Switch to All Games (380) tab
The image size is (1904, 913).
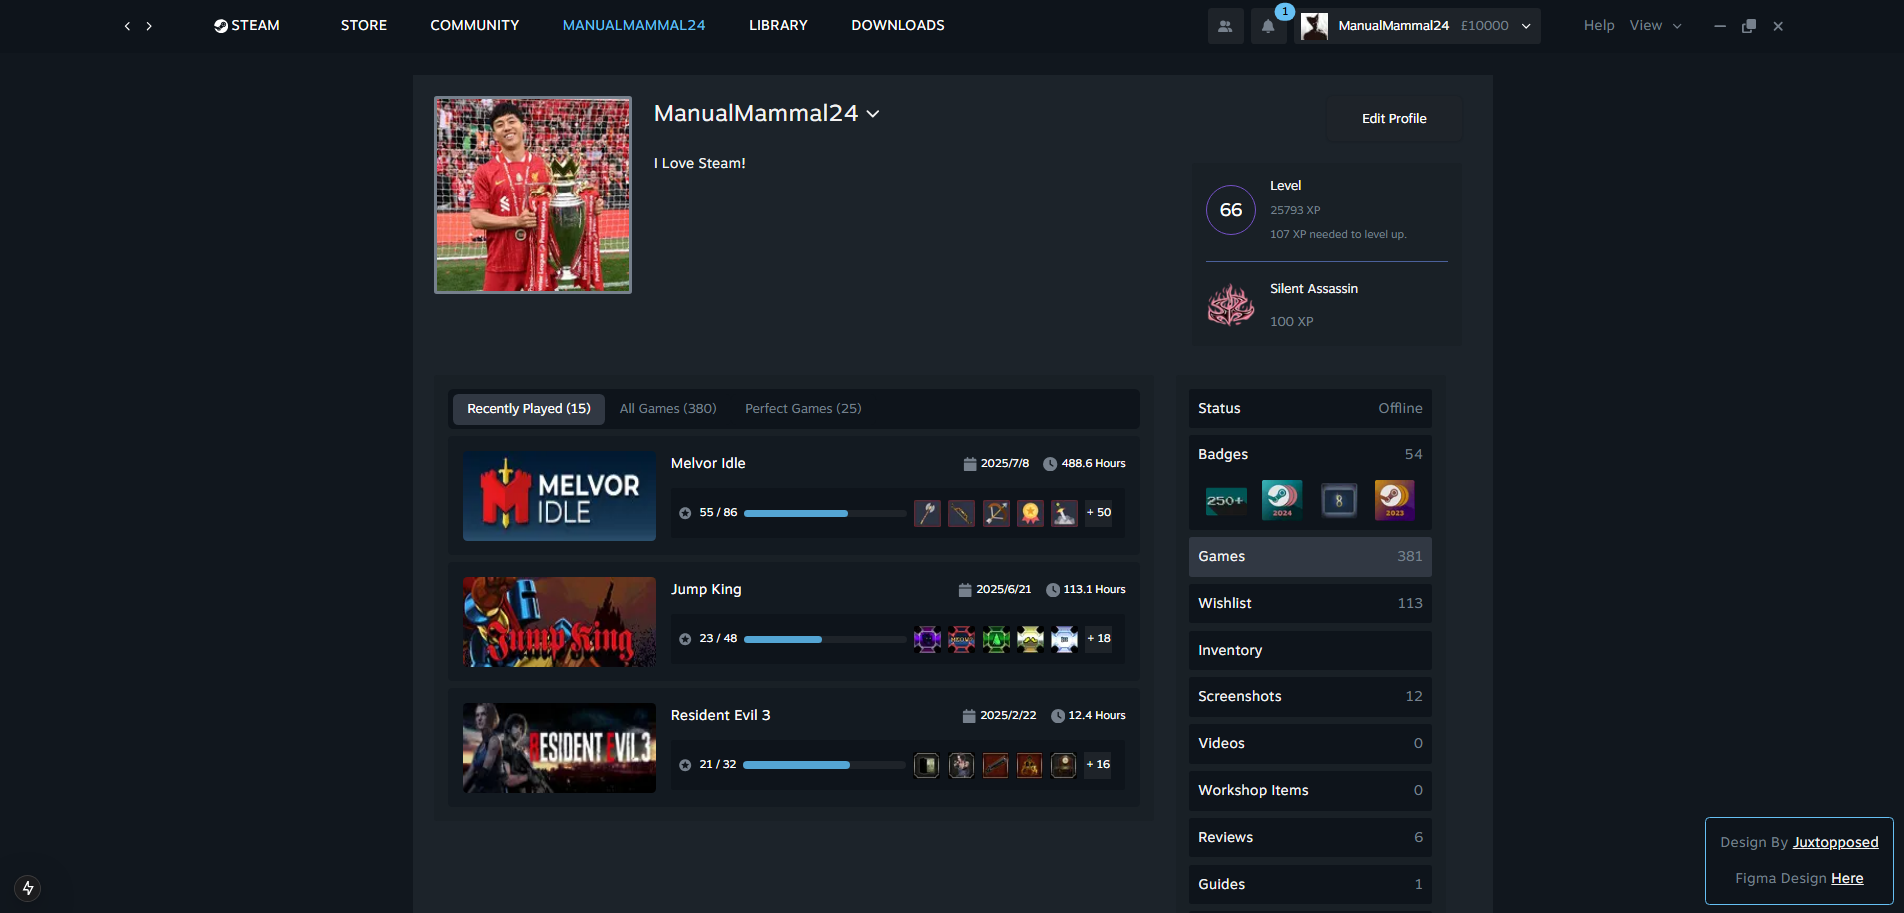pyautogui.click(x=668, y=409)
